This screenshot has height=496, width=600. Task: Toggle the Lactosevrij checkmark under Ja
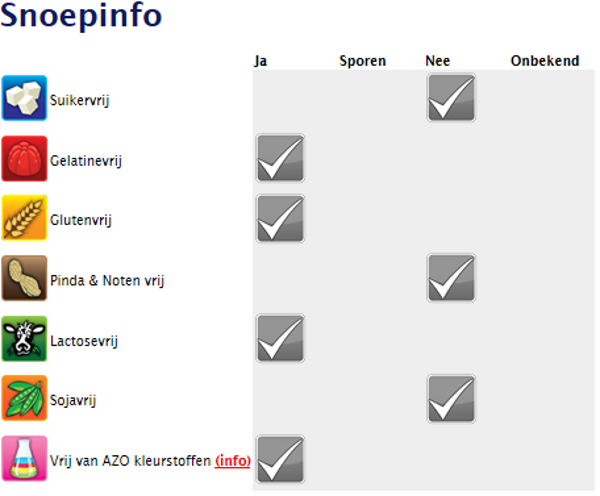tap(281, 340)
